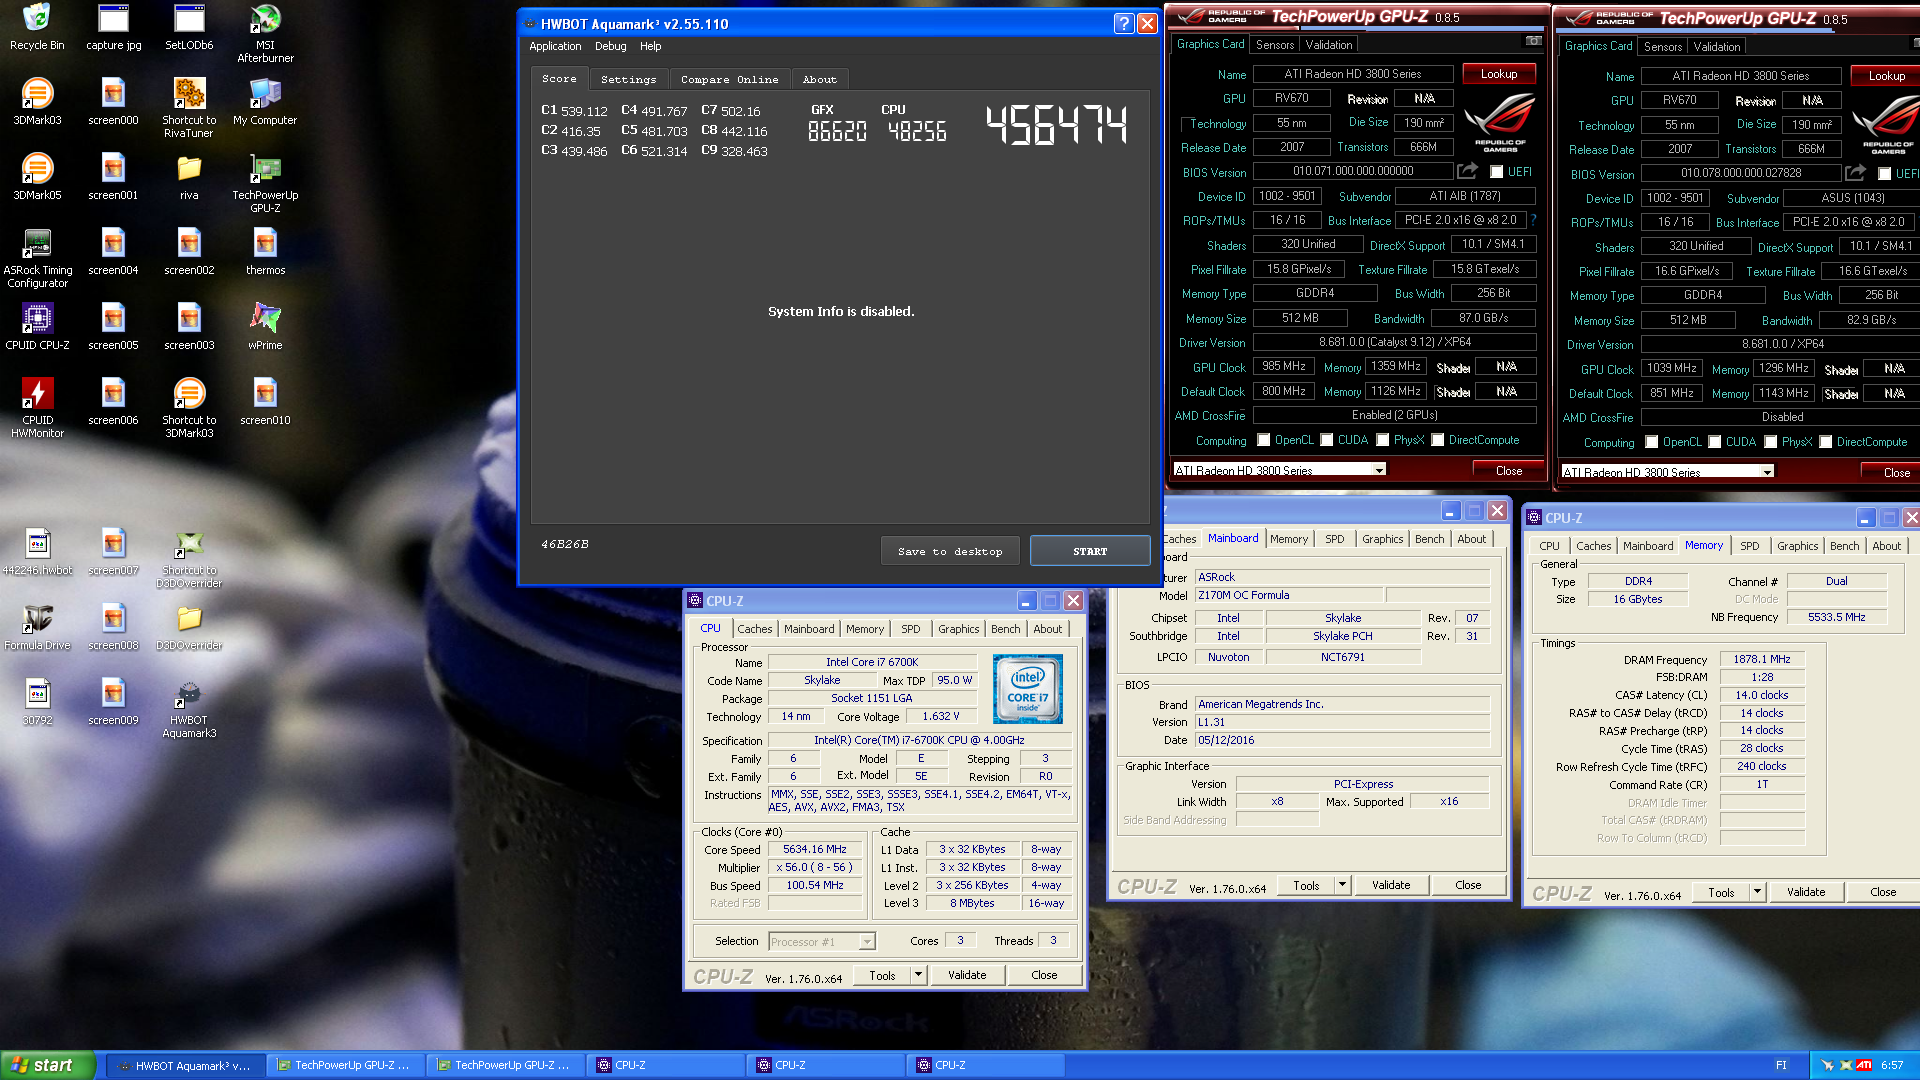Open ASRock Timing Configurator icon
This screenshot has height=1080, width=1920.
click(x=37, y=258)
